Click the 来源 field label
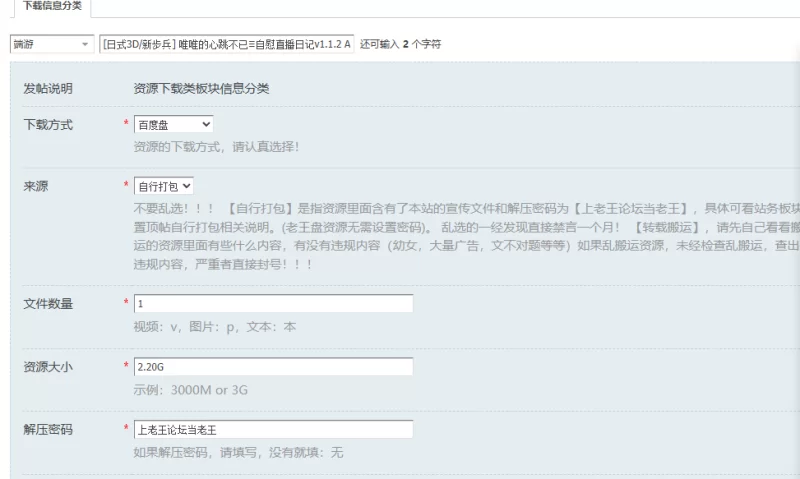This screenshot has height=479, width=800. tap(36, 186)
